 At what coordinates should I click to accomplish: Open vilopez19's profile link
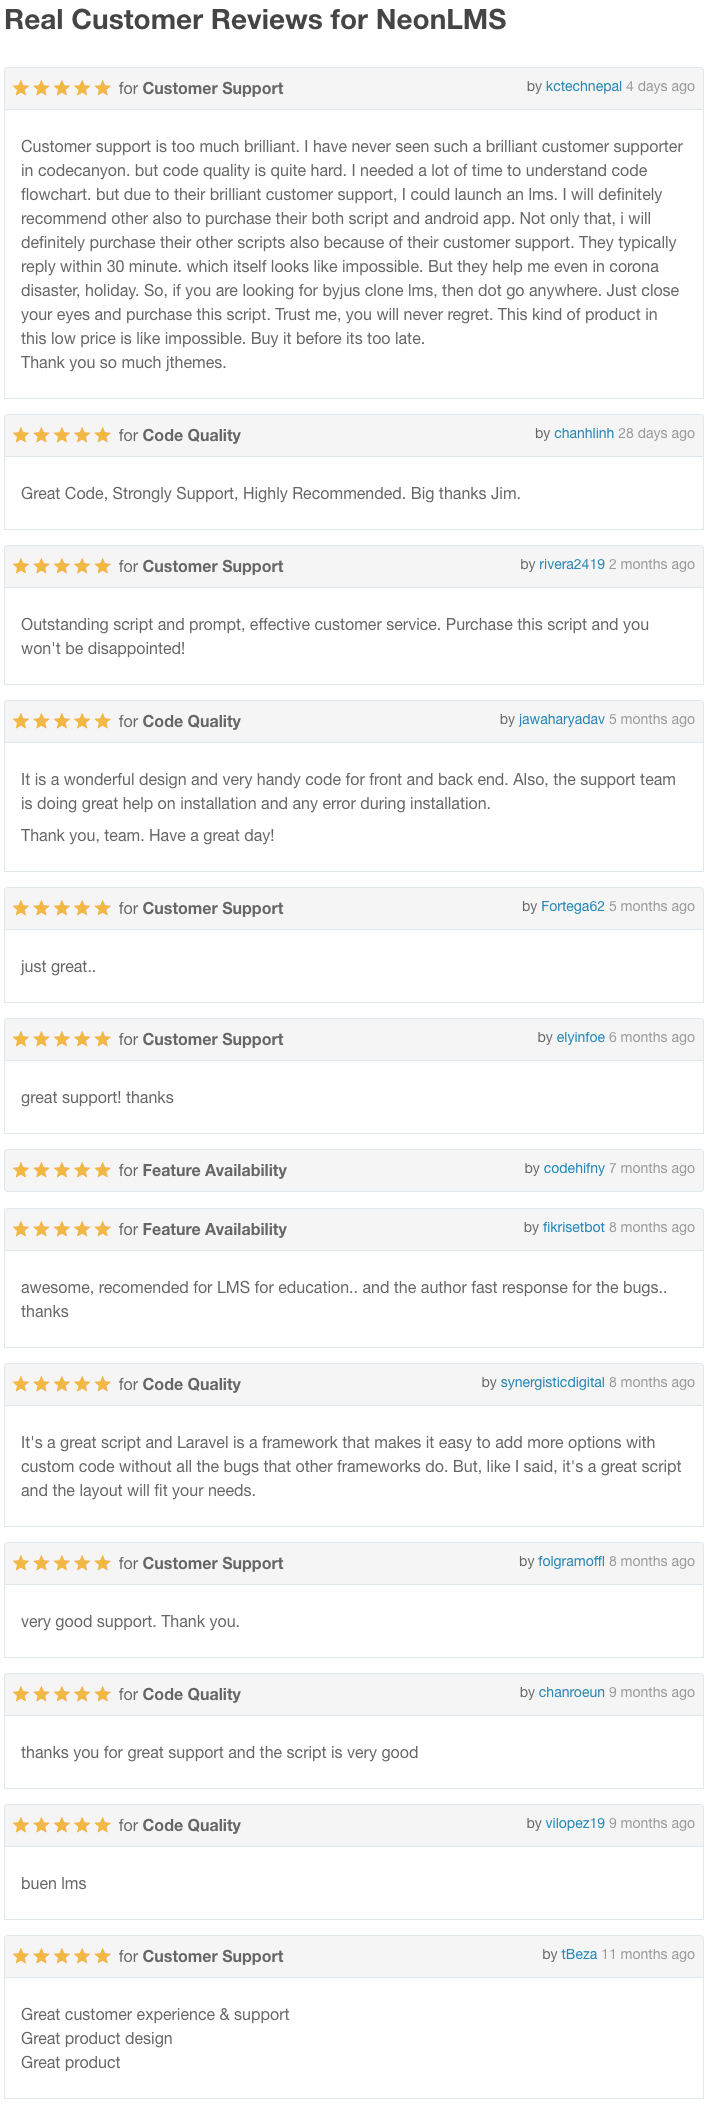[575, 1824]
